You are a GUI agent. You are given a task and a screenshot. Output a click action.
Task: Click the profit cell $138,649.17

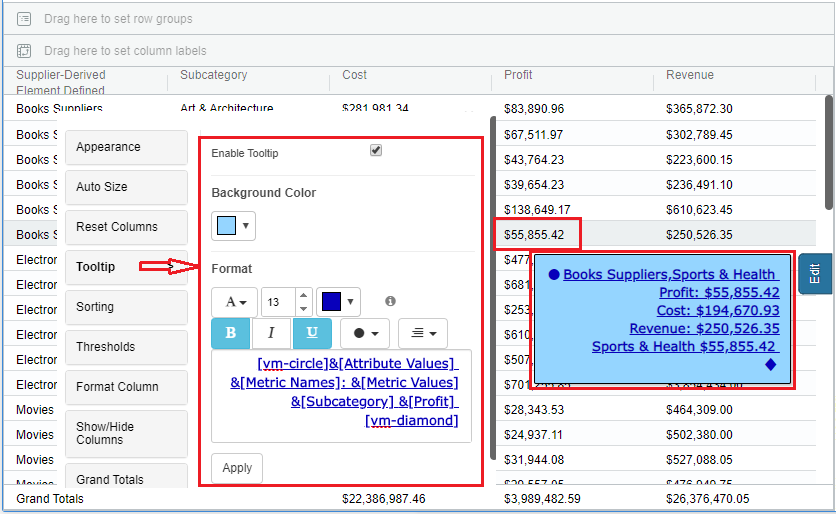[537, 210]
